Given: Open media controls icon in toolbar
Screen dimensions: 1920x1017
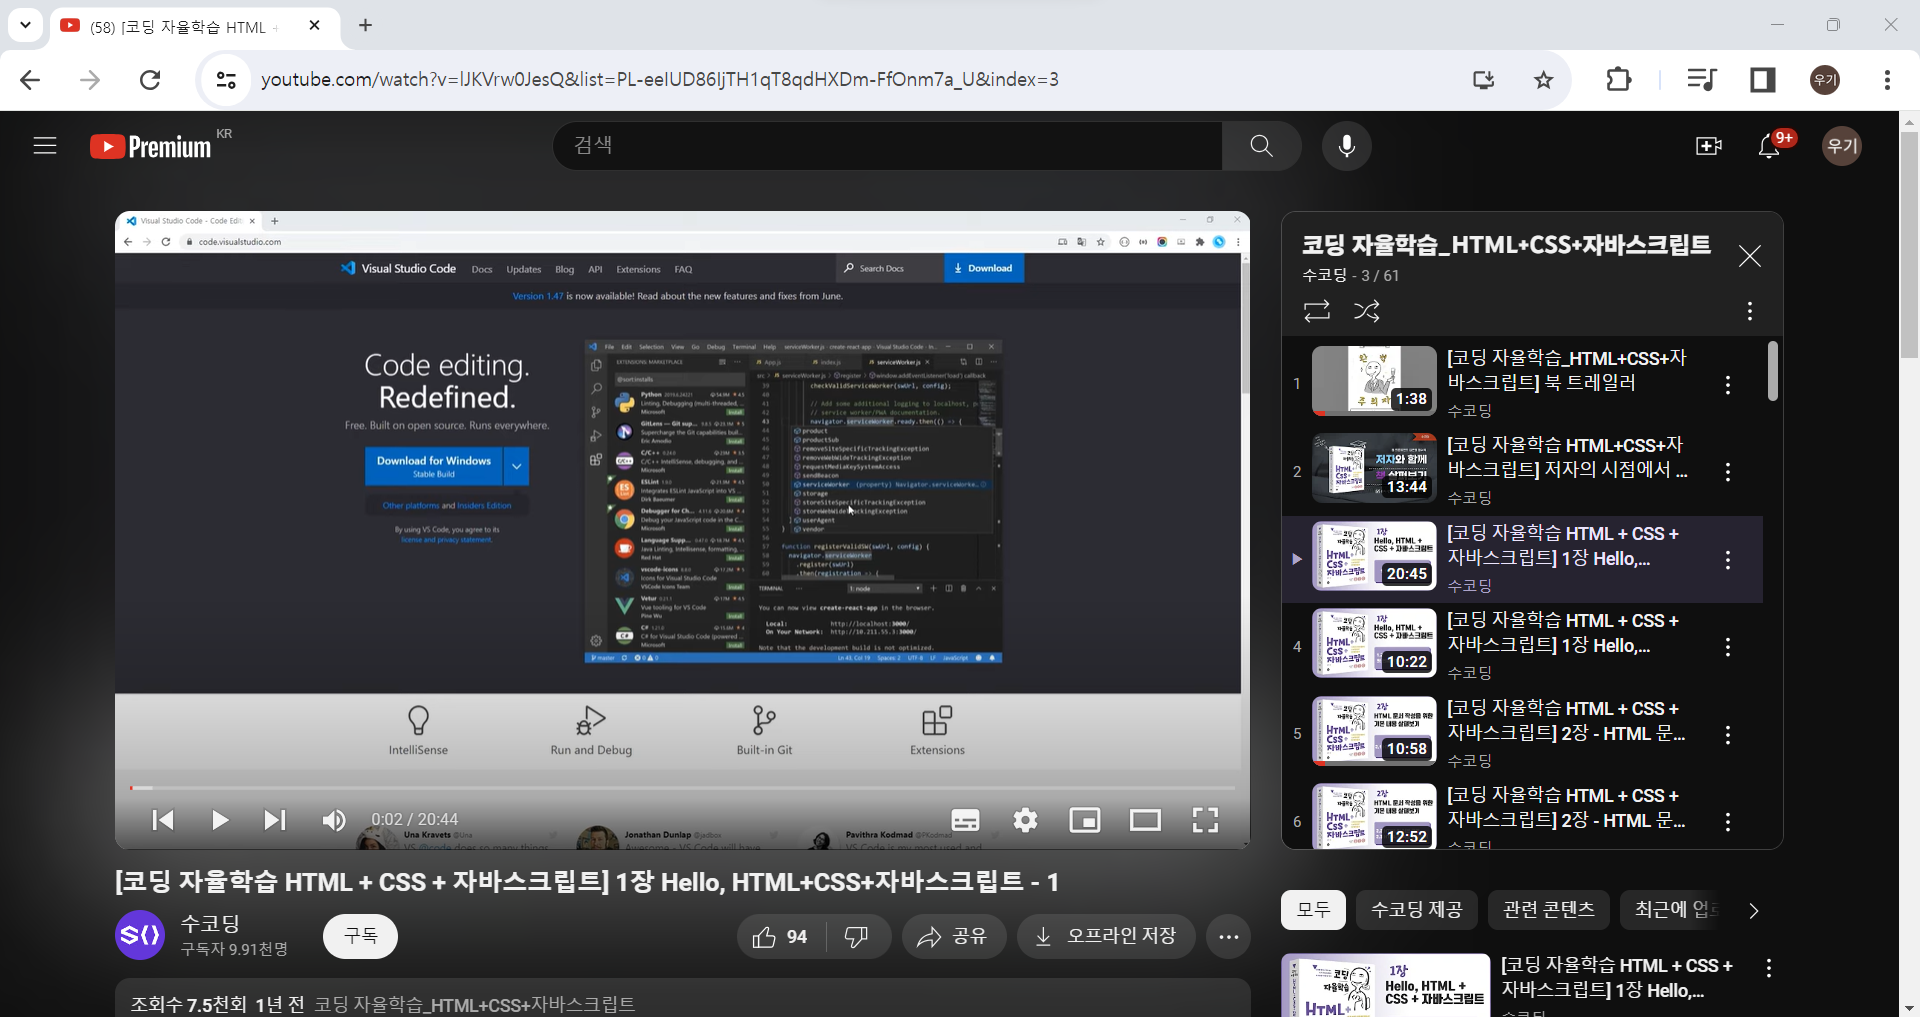Looking at the screenshot, I should 1701,80.
